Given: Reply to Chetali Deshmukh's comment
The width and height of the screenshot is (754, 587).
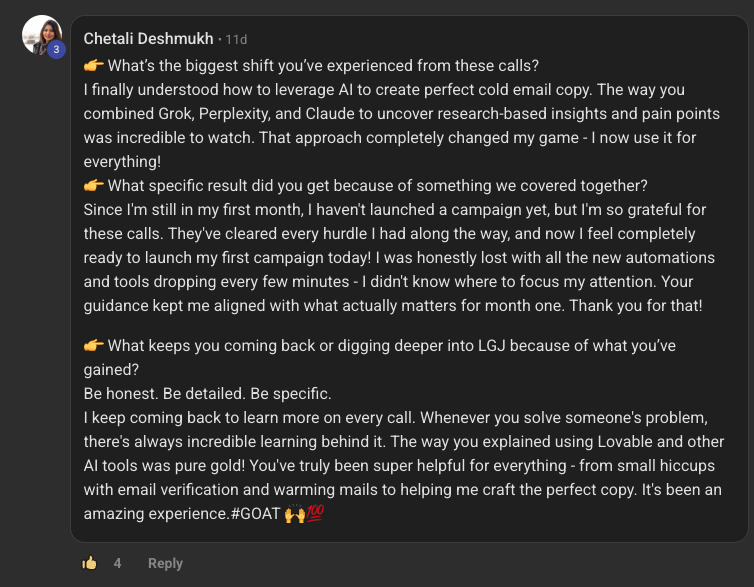Looking at the screenshot, I should 165,563.
